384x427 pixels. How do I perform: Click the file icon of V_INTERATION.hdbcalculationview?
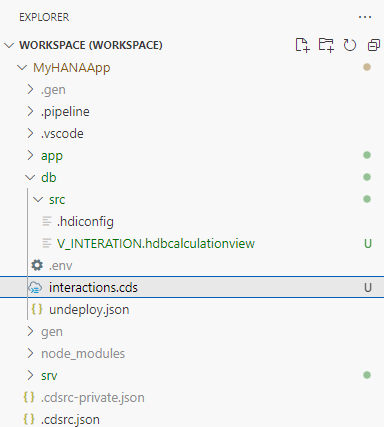tap(47, 243)
